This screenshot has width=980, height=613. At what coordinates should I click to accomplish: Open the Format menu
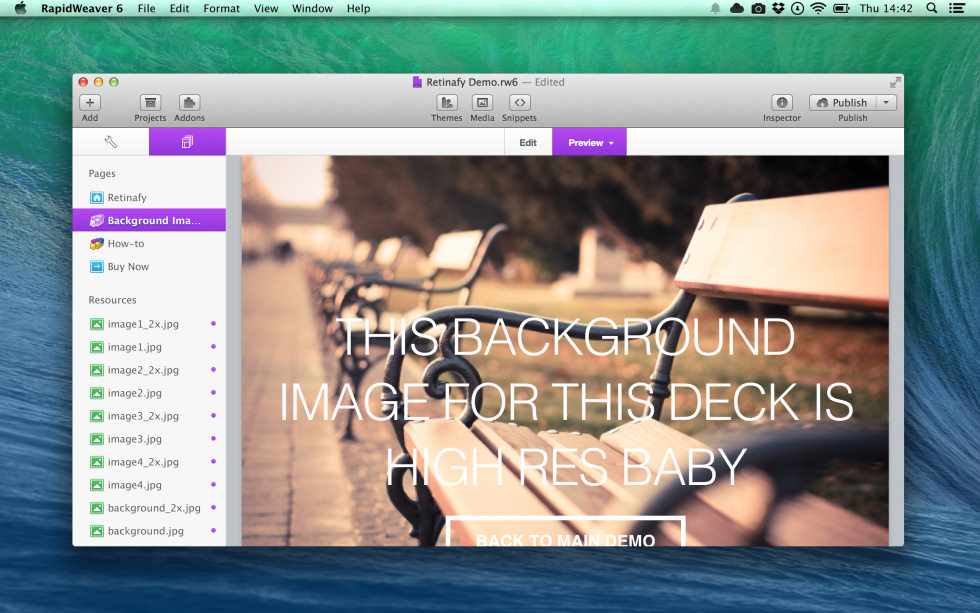tap(221, 8)
